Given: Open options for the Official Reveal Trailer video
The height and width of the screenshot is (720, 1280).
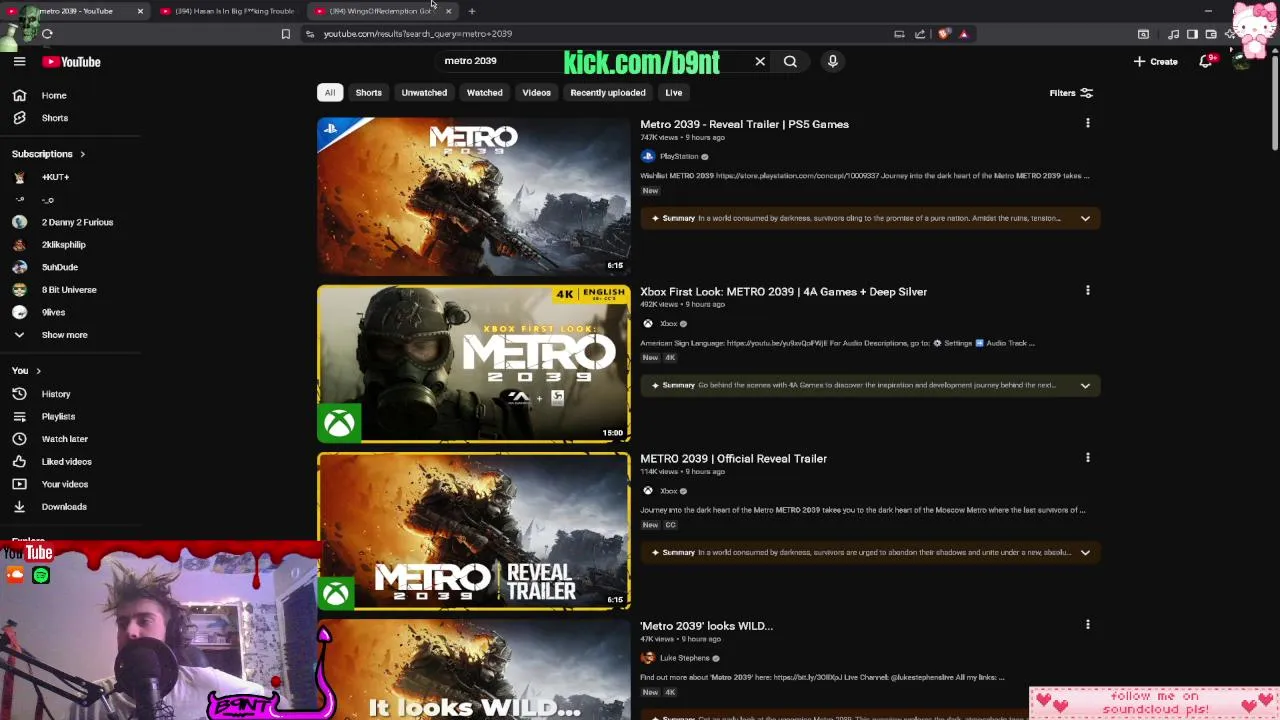Looking at the screenshot, I should click(1087, 457).
